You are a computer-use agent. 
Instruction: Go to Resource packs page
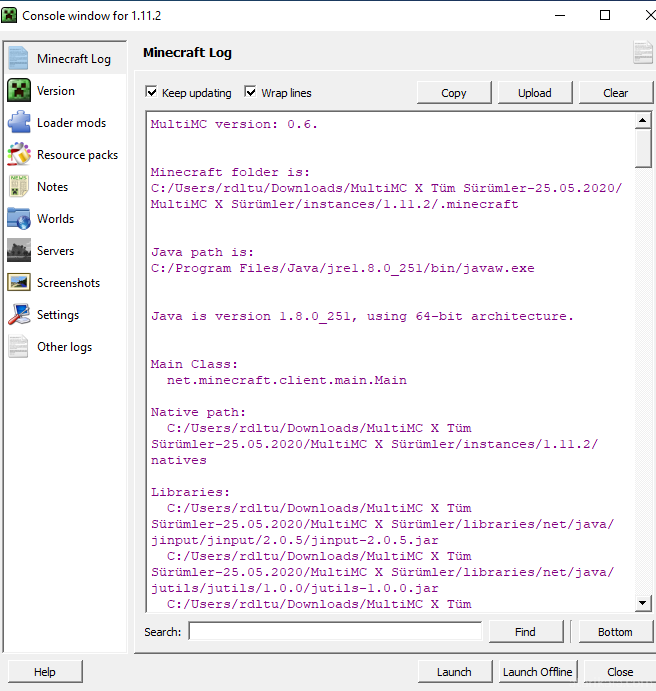66,154
